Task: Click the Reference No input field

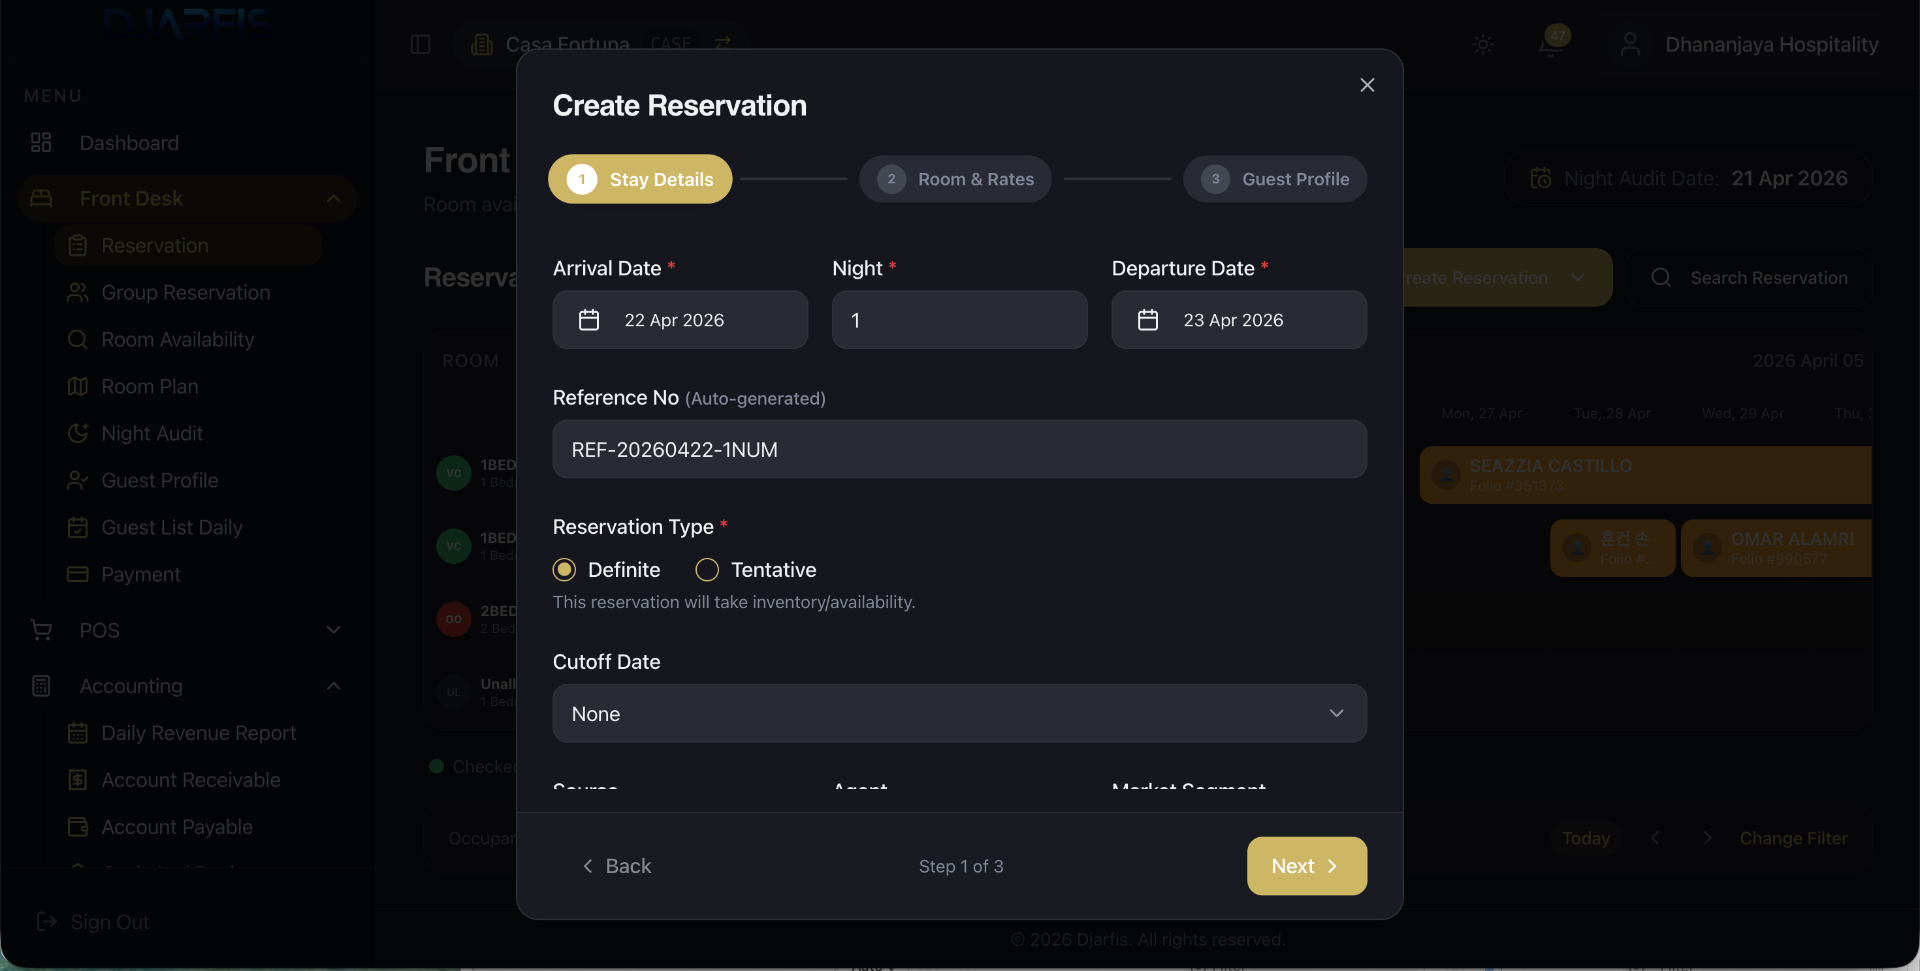Action: pos(959,449)
